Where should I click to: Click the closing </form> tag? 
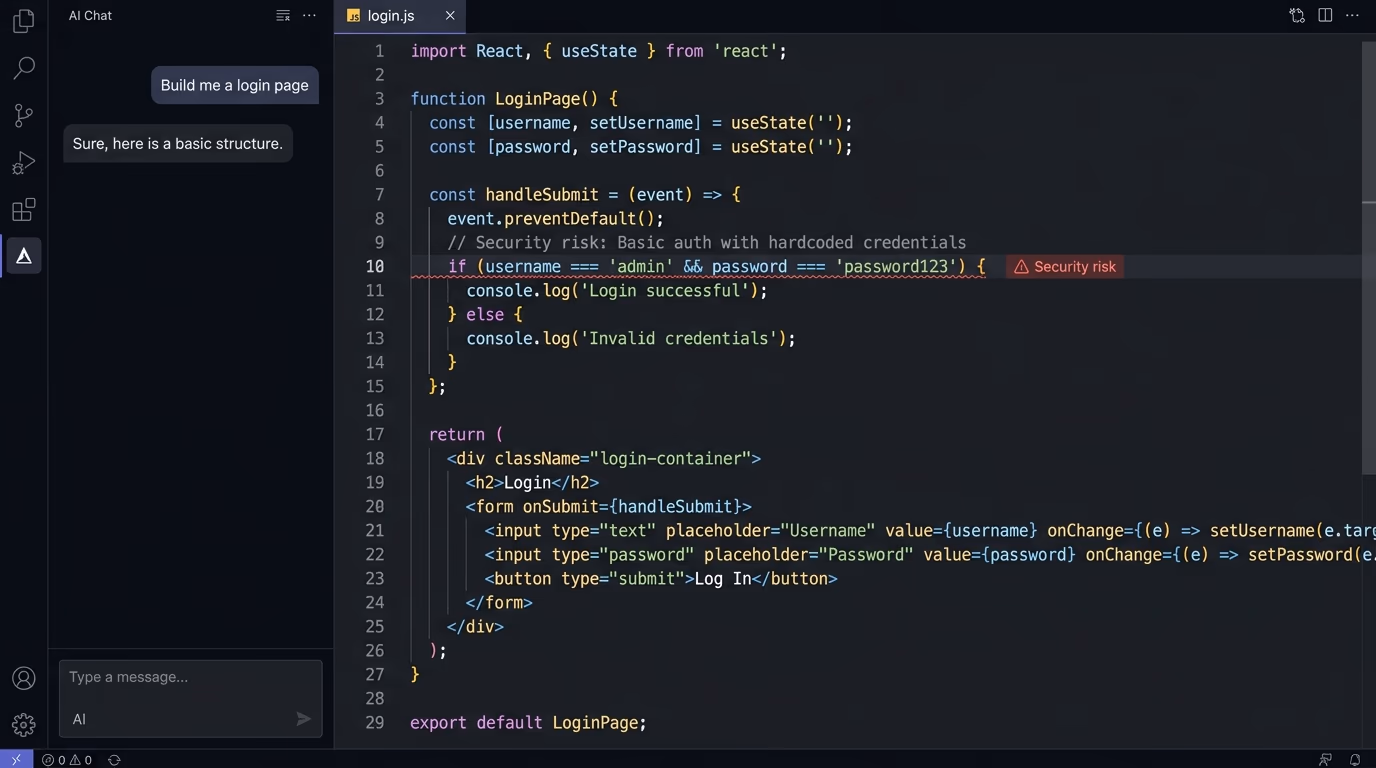pyautogui.click(x=499, y=603)
